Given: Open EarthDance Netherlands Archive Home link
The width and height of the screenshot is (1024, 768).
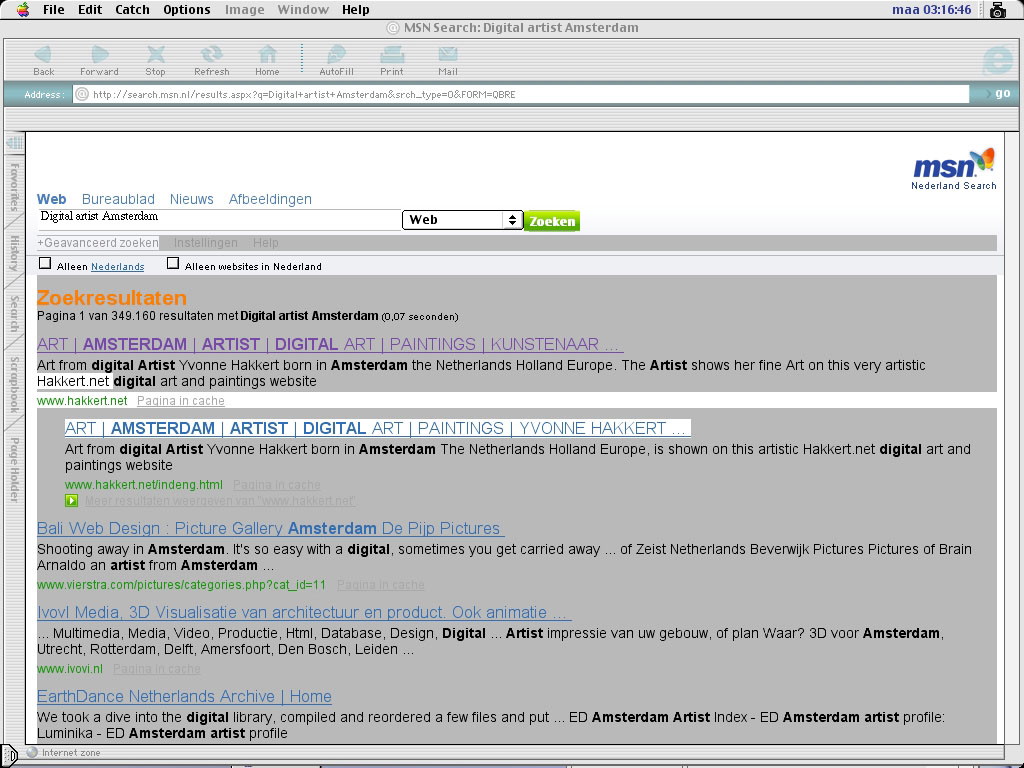Looking at the screenshot, I should tap(184, 696).
